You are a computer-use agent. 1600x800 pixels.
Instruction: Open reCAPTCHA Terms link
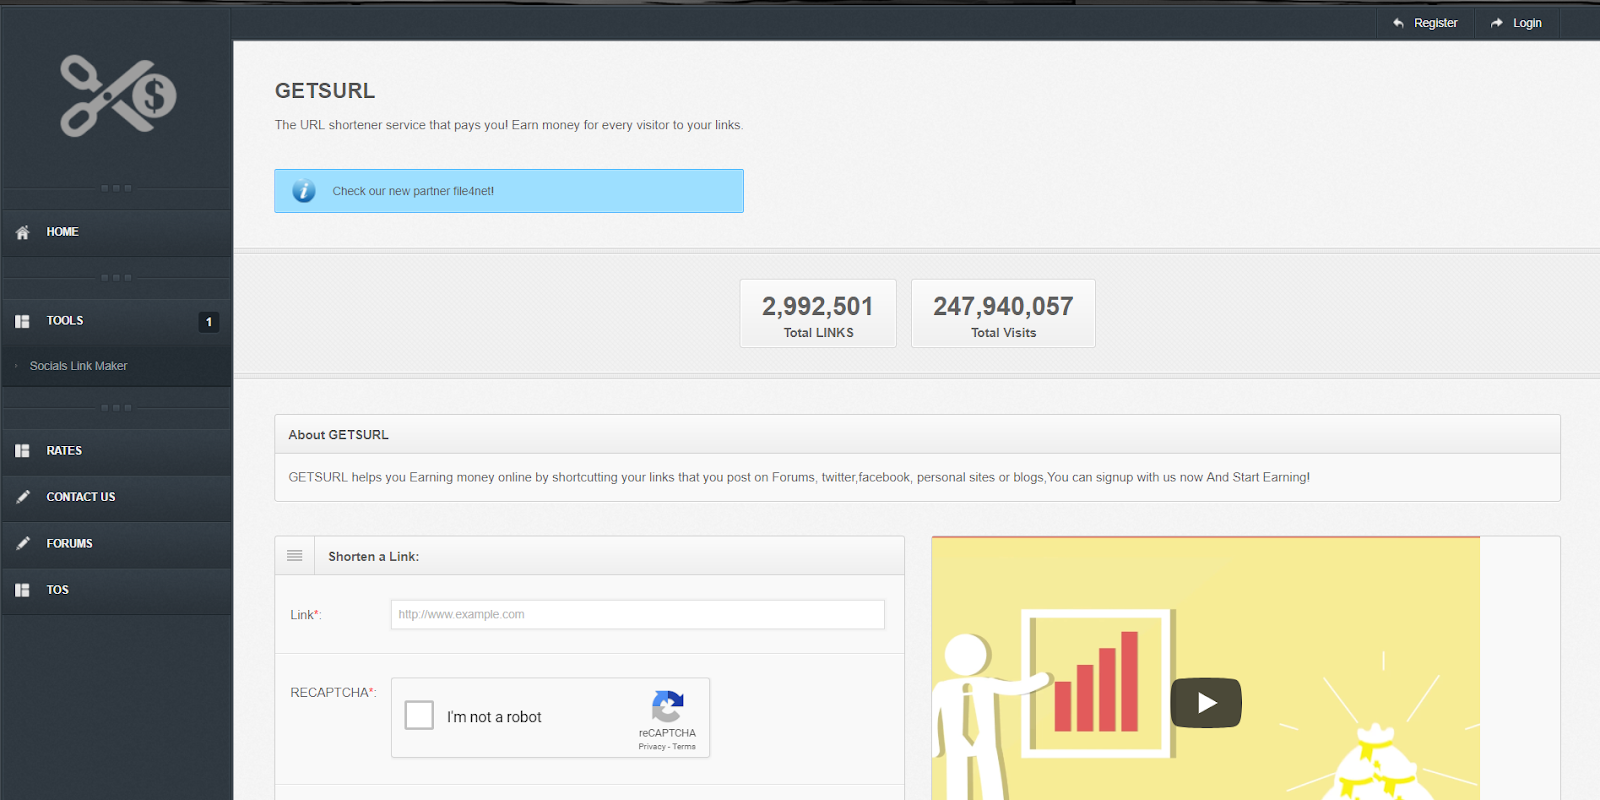point(684,747)
